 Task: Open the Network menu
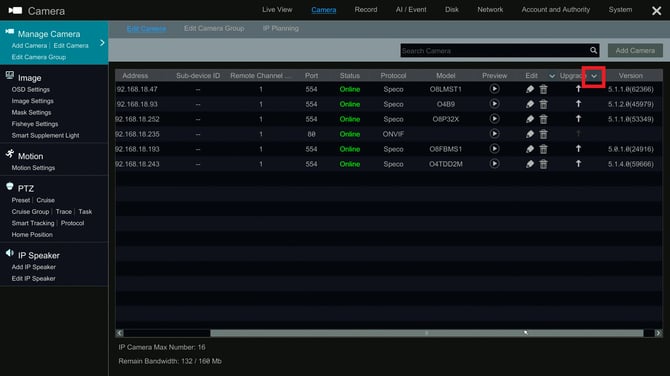(x=490, y=9)
